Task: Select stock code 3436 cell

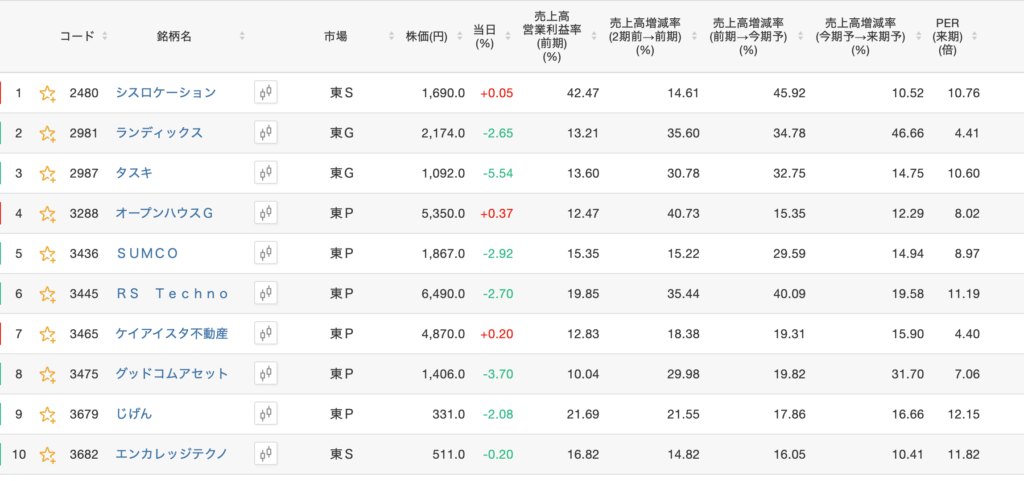Action: (x=84, y=254)
